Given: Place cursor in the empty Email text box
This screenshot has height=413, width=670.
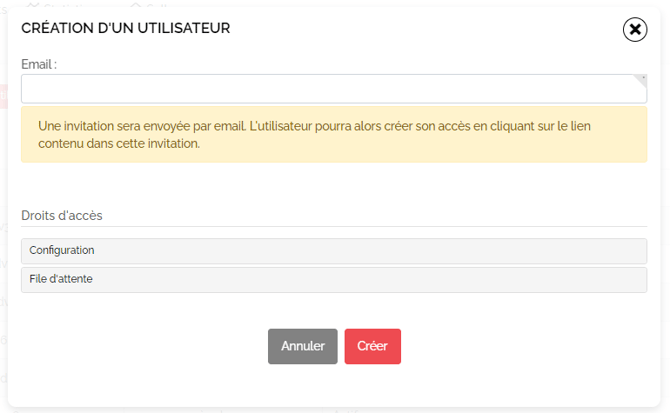Looking at the screenshot, I should [x=334, y=89].
